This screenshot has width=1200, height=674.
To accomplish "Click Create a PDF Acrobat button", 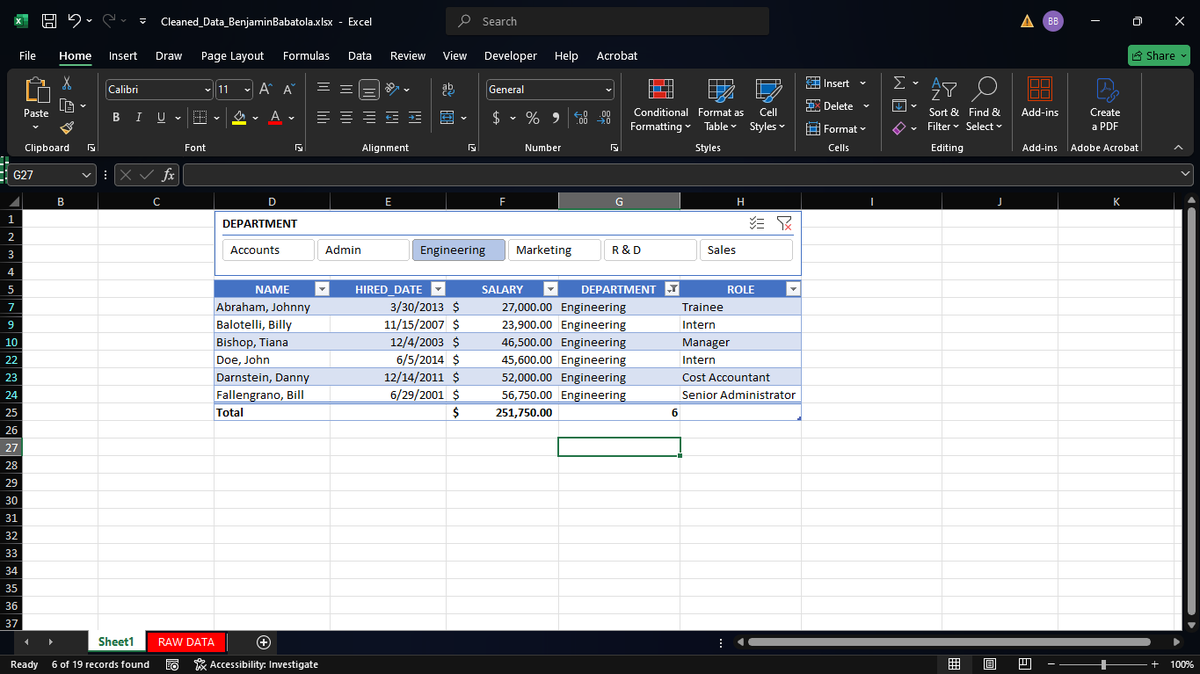I will point(1105,103).
